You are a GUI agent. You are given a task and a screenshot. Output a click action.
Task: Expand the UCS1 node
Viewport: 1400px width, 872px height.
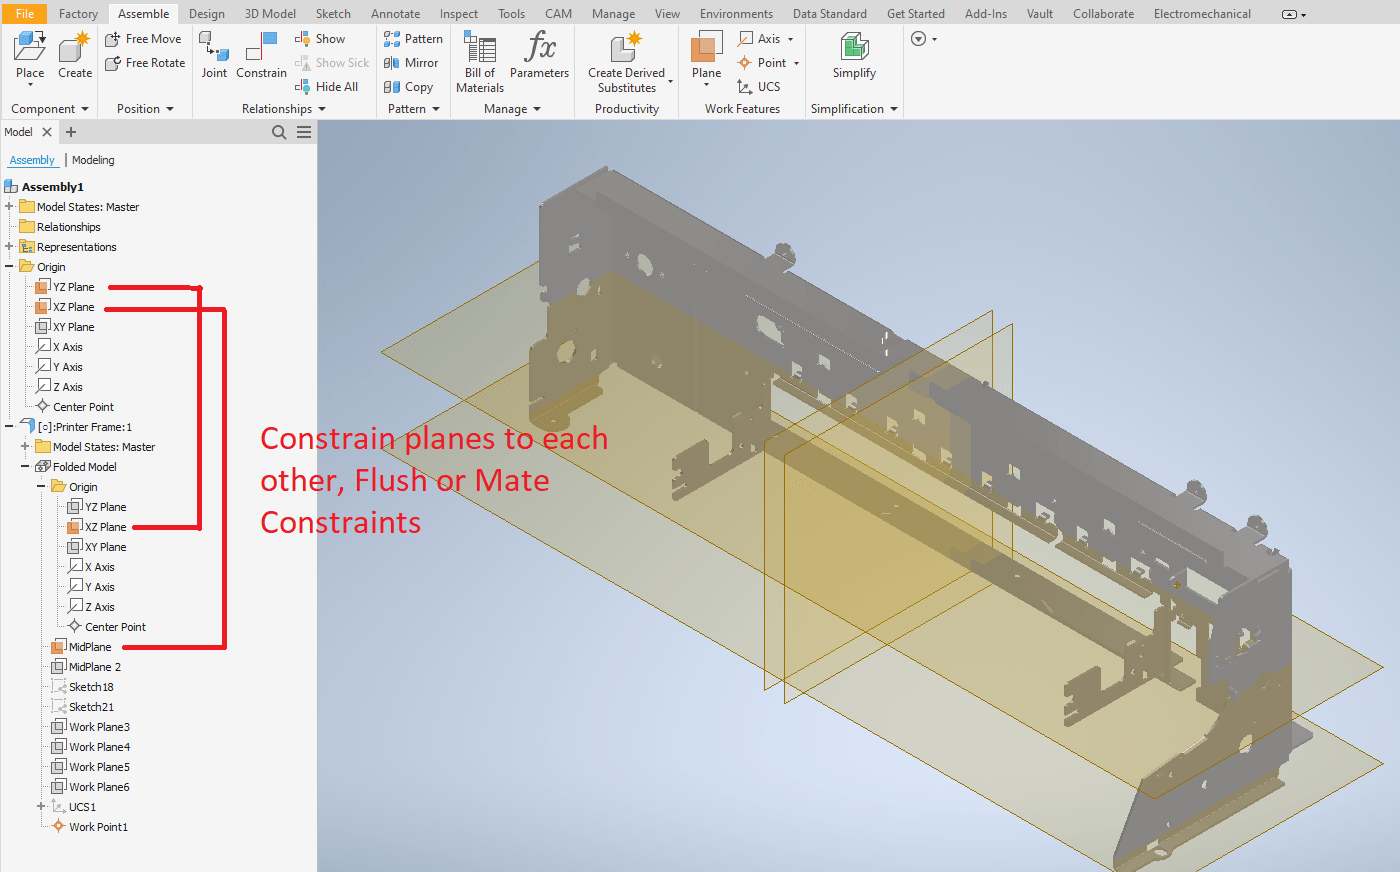point(41,807)
